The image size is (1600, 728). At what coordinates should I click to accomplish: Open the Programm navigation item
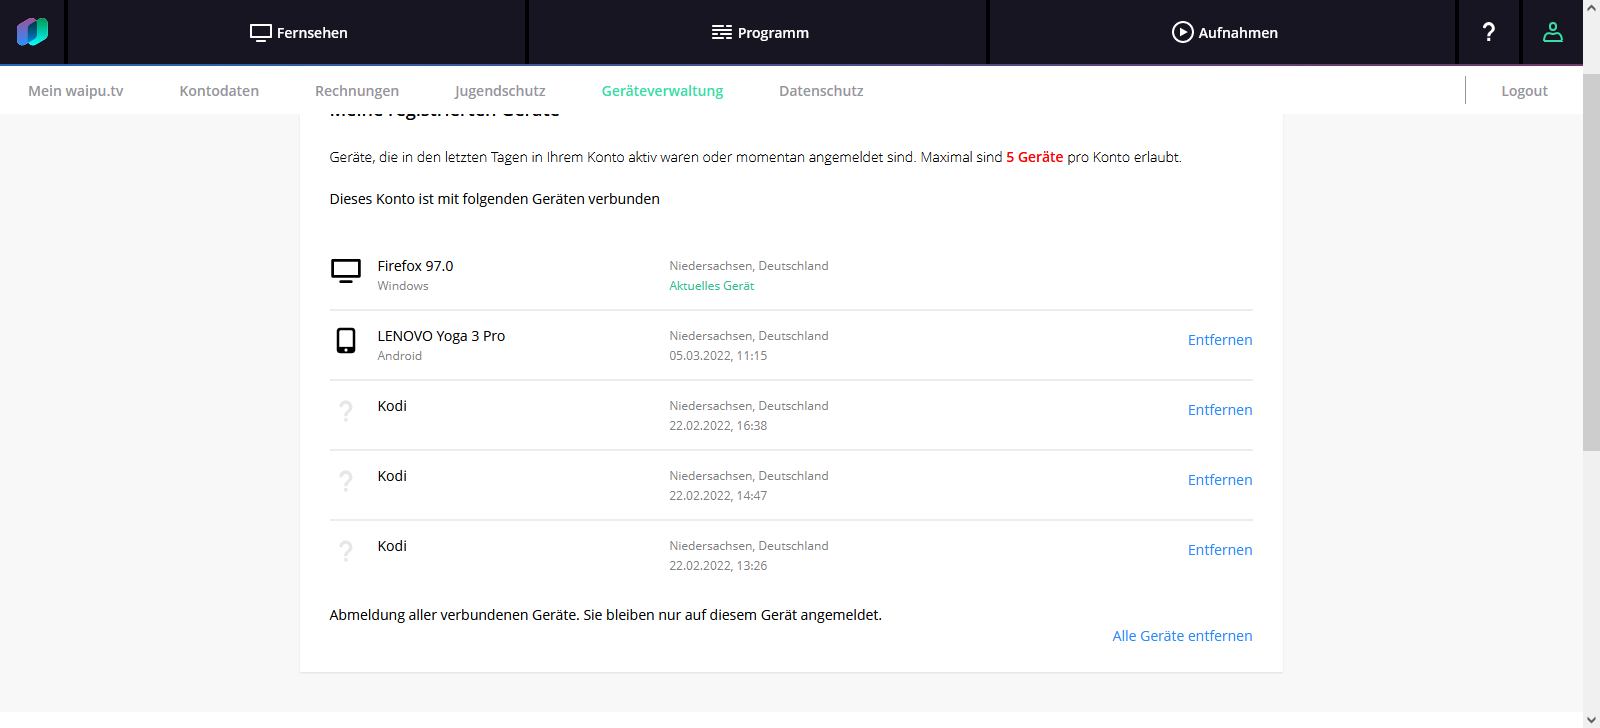(760, 32)
